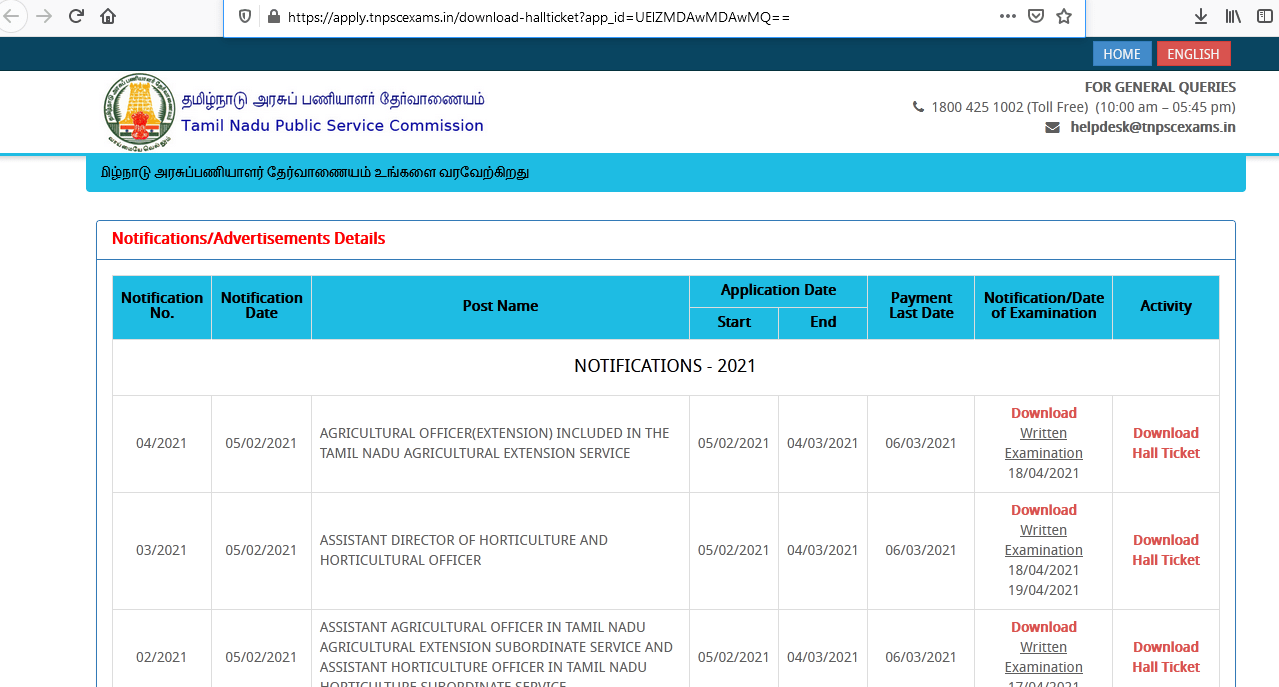Bookmark this page with the star
Viewport: 1279px width, 687px height.
tap(1064, 17)
